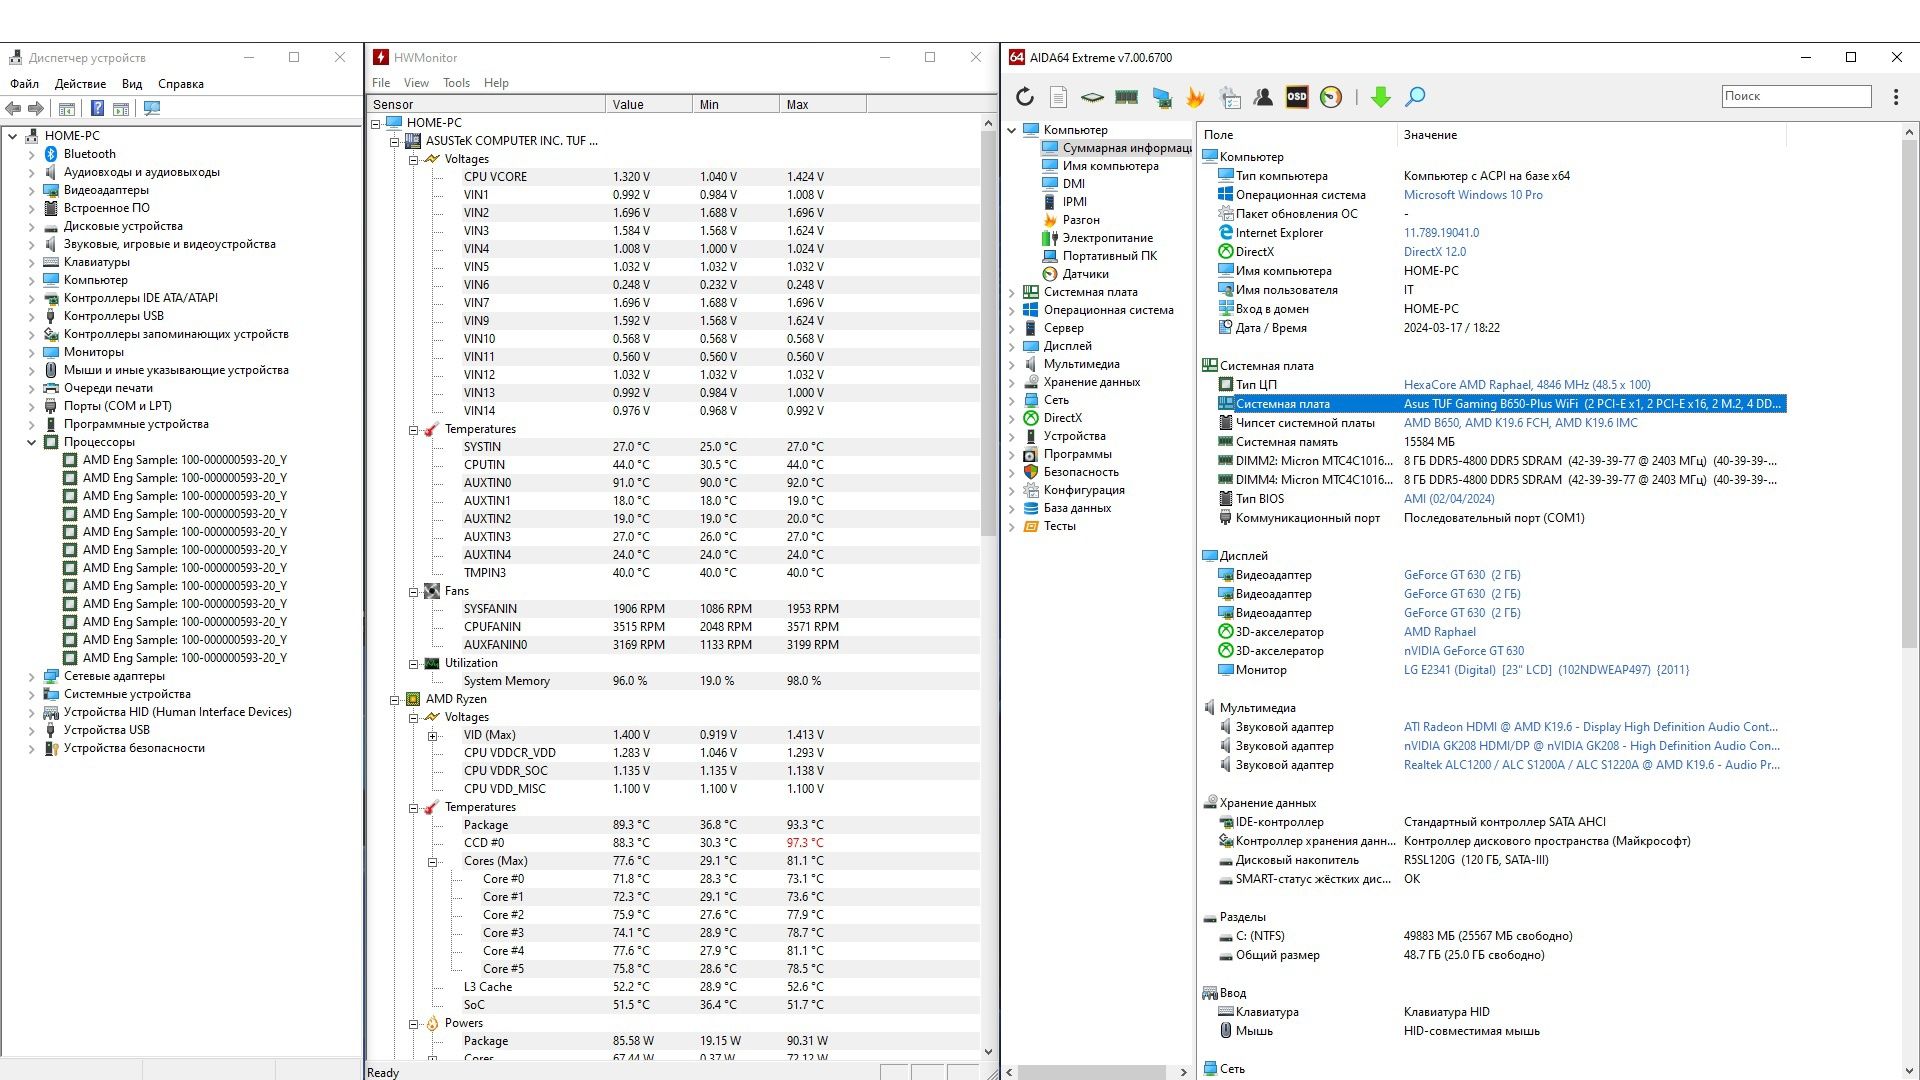The width and height of the screenshot is (1920, 1080).
Task: Click the magnifier search icon in AIDA64 toolbar
Action: tap(1415, 97)
